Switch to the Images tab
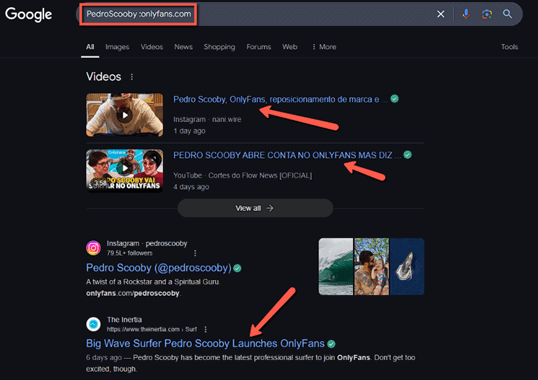The image size is (538, 380). point(117,47)
